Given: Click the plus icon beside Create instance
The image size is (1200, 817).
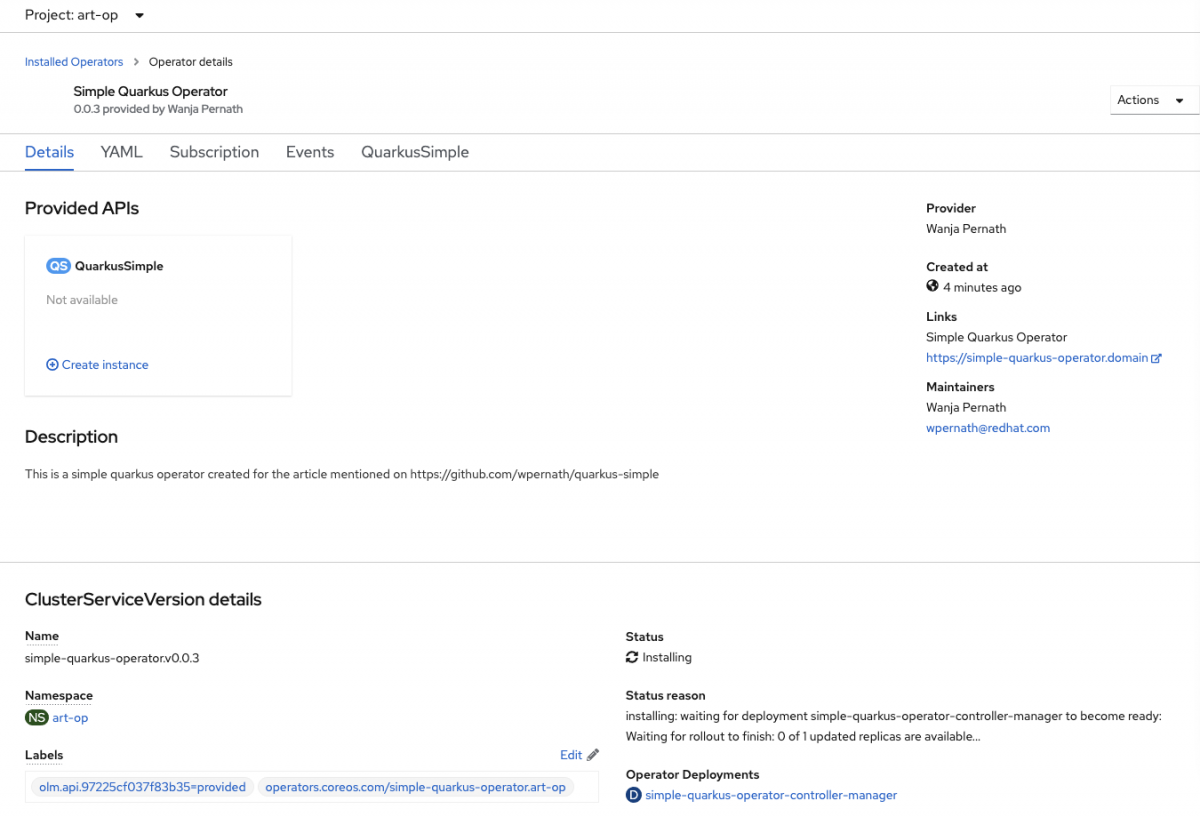Looking at the screenshot, I should click(x=51, y=364).
